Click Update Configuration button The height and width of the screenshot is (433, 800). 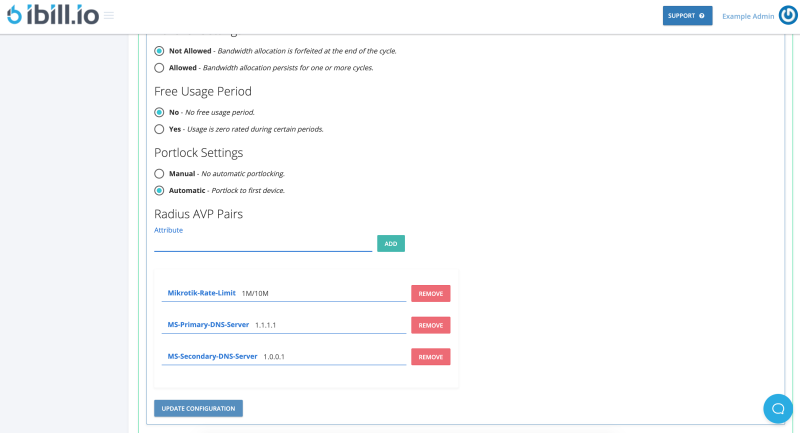[x=198, y=408]
